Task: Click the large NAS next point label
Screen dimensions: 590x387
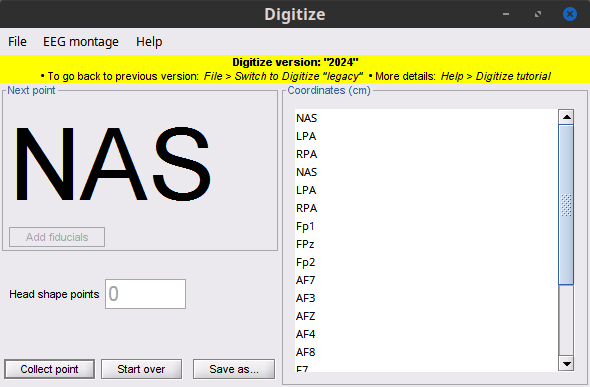Action: pyautogui.click(x=113, y=164)
